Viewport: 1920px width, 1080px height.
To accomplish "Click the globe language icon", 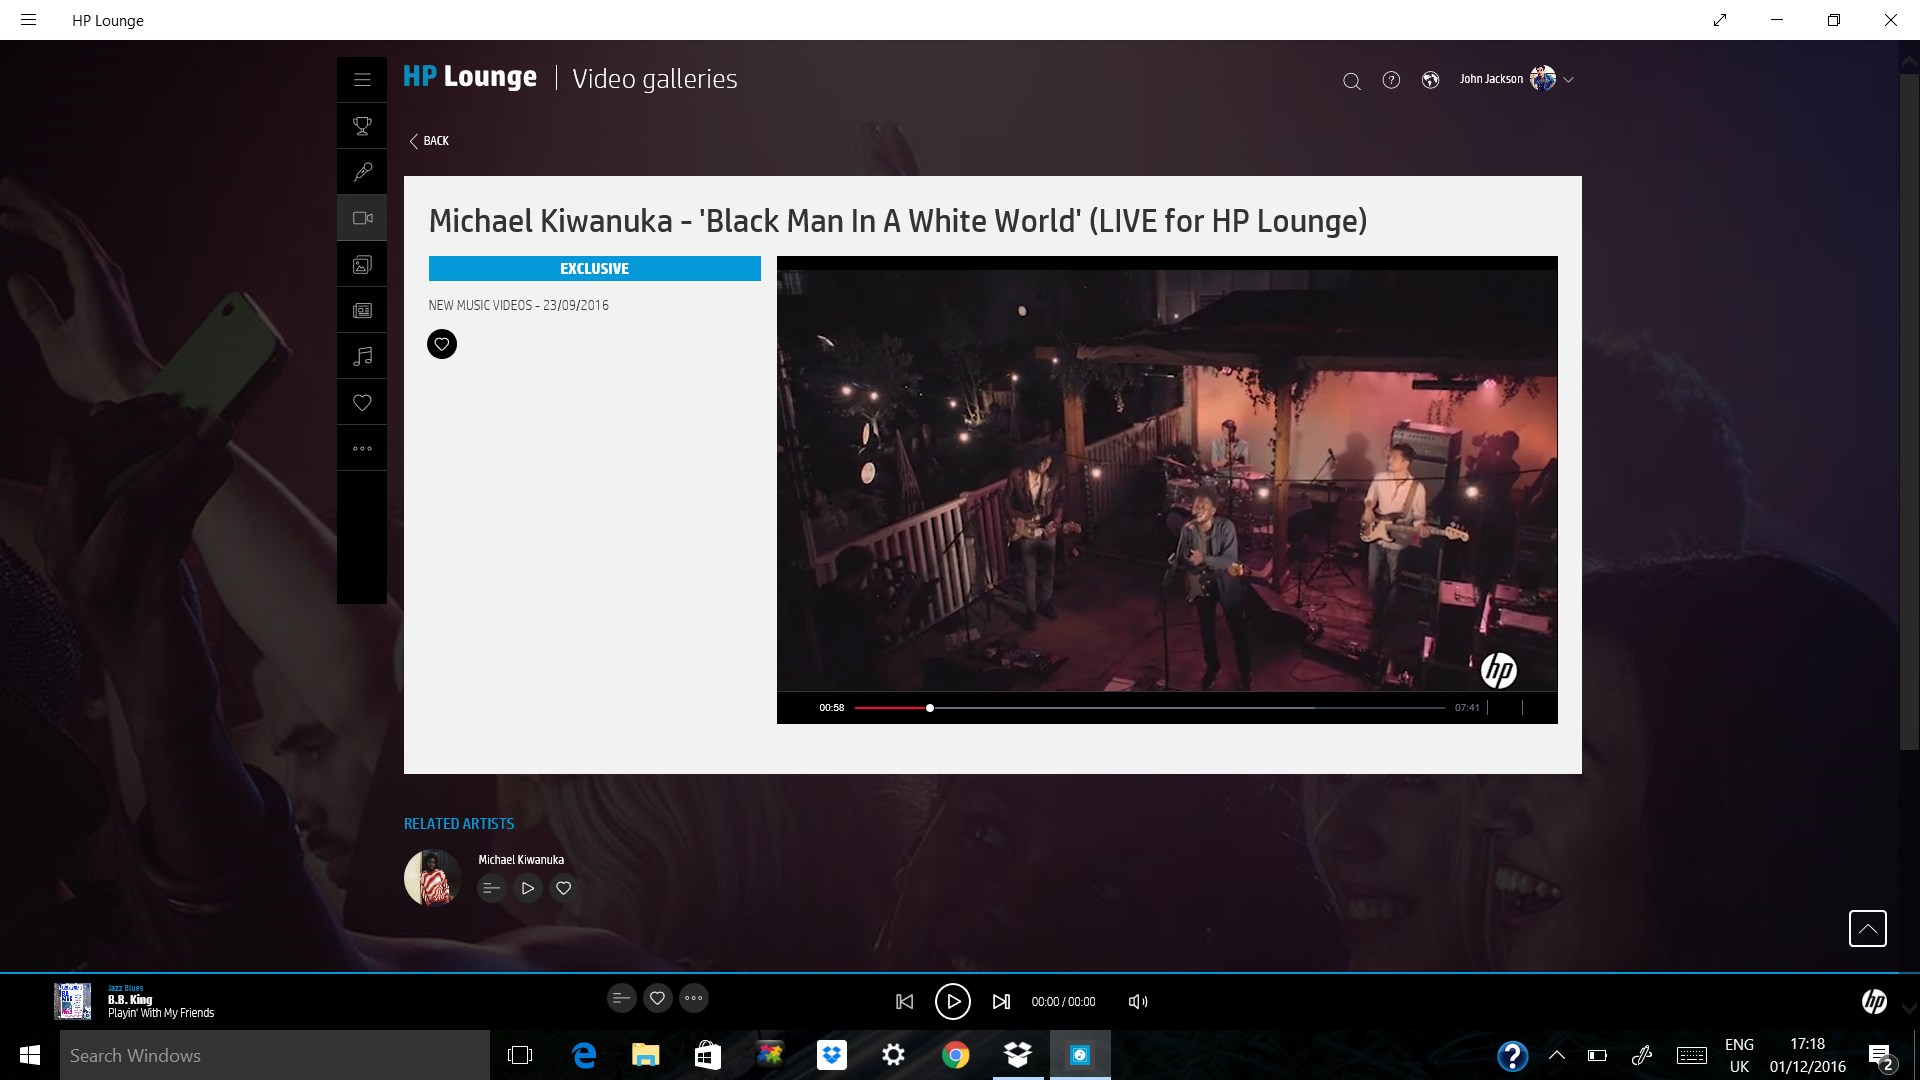I will click(1431, 80).
